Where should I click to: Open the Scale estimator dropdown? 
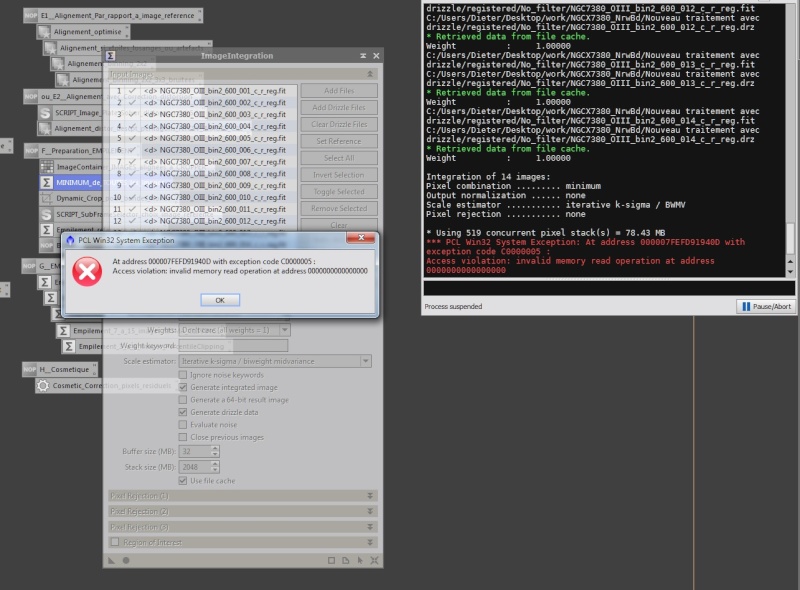click(366, 361)
